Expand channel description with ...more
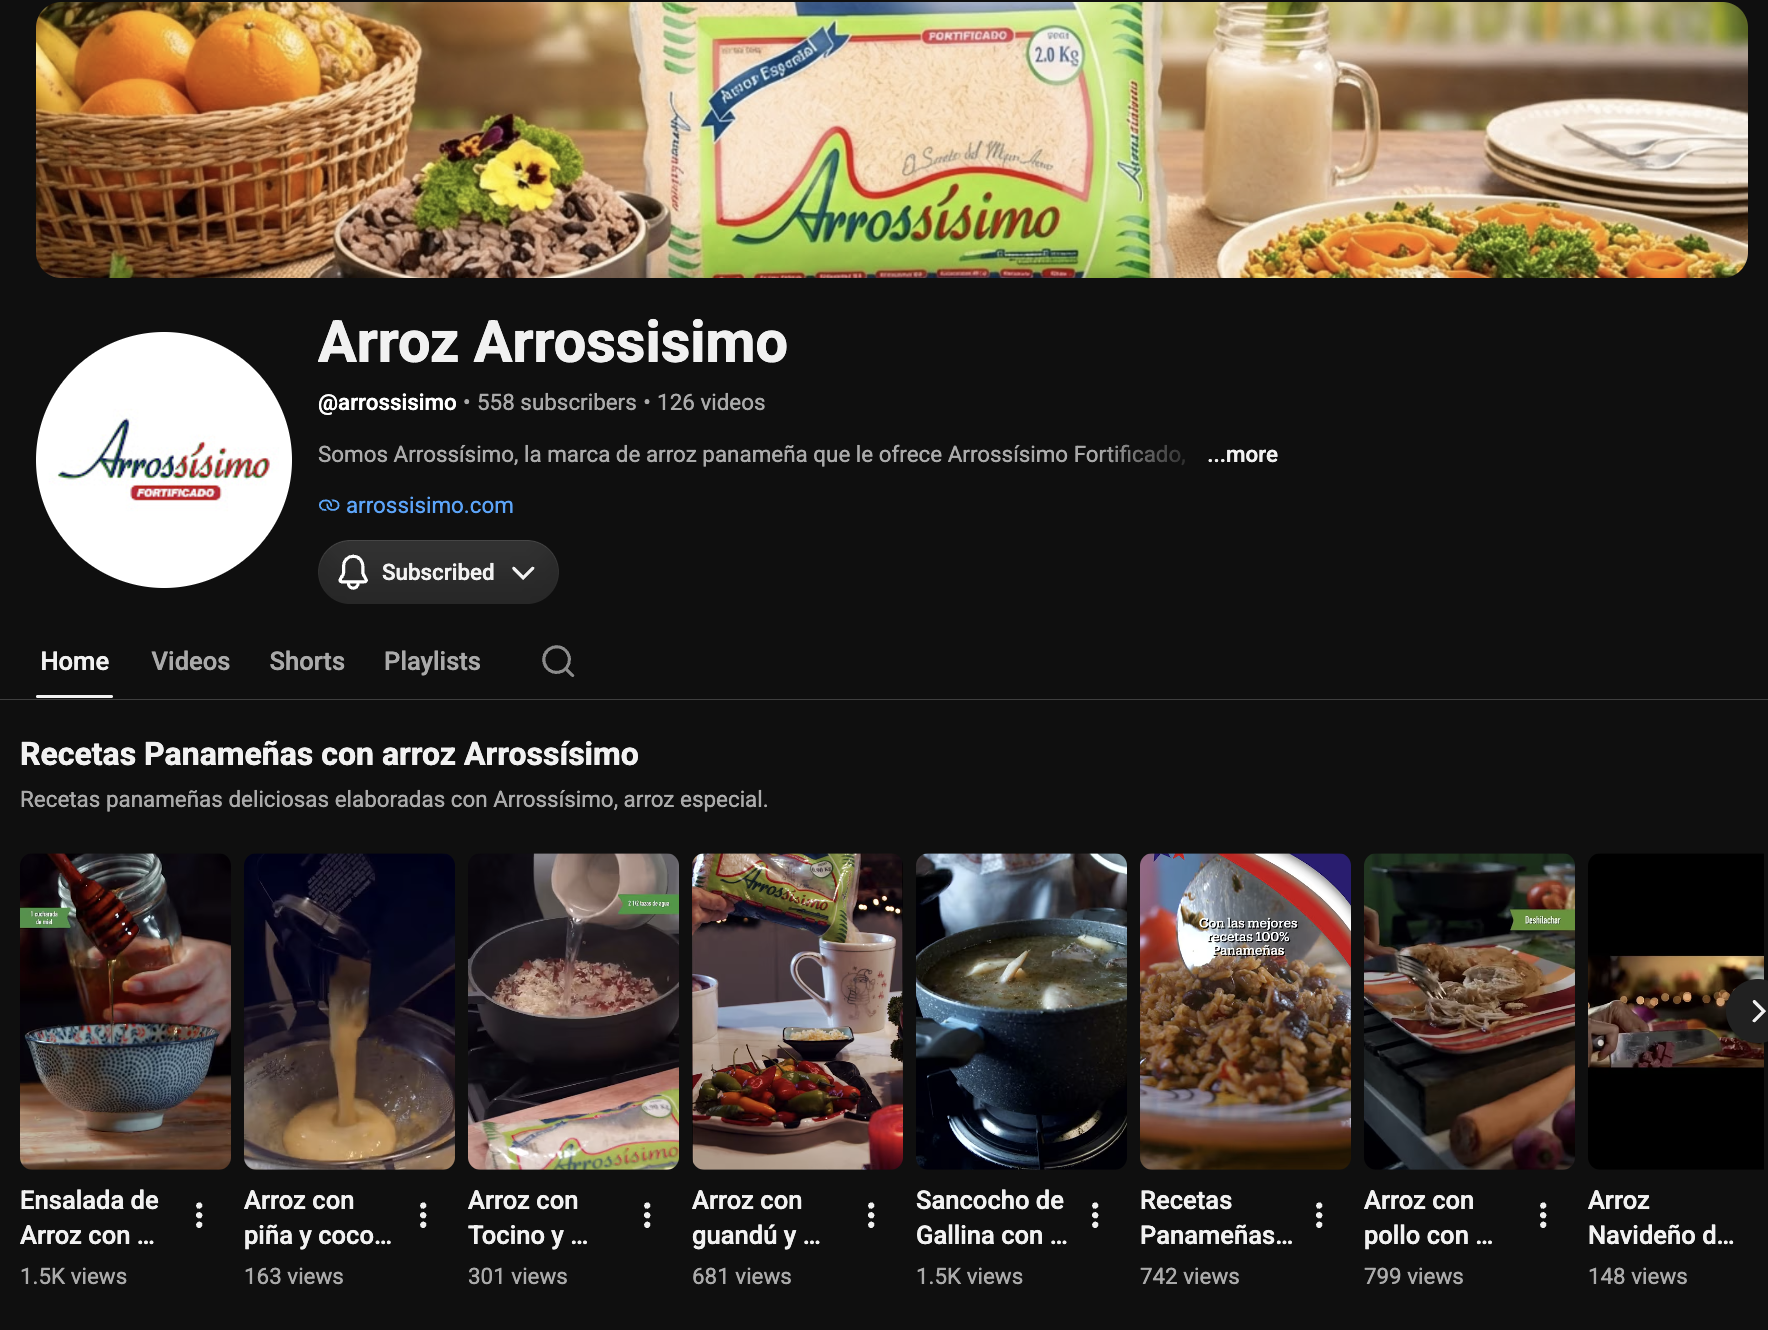 1242,454
